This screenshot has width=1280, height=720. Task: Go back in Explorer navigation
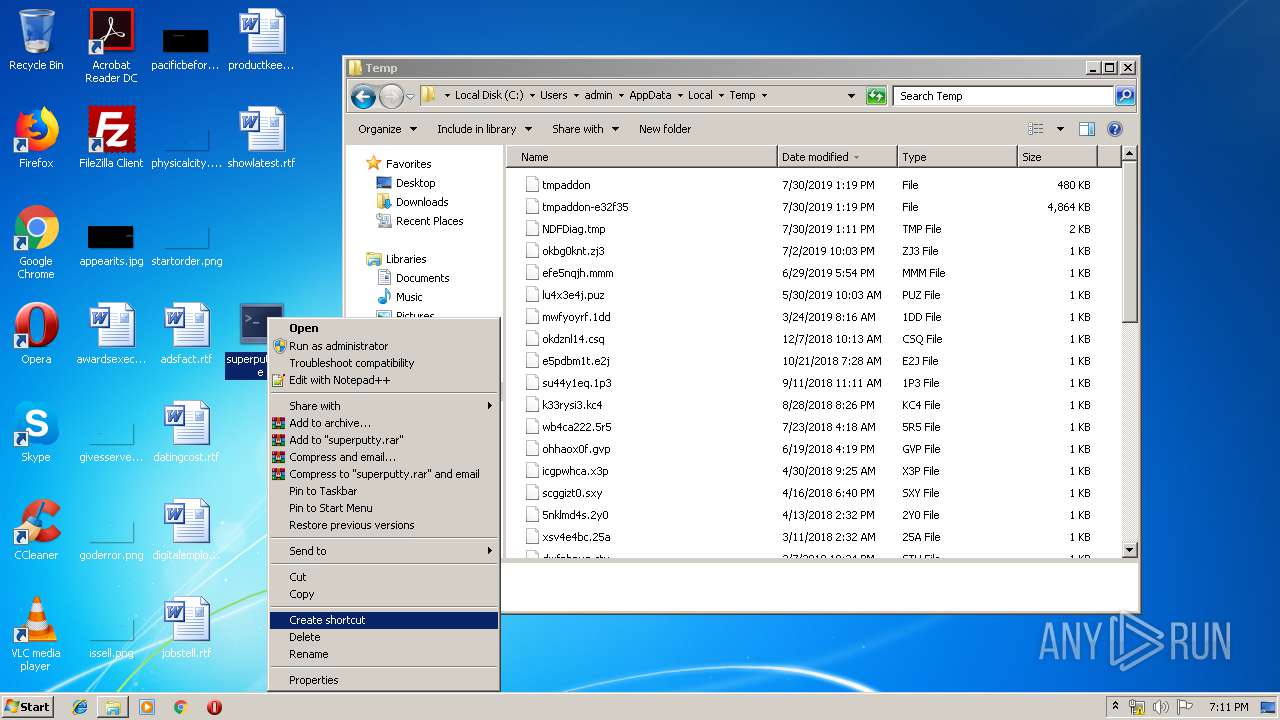[363, 96]
